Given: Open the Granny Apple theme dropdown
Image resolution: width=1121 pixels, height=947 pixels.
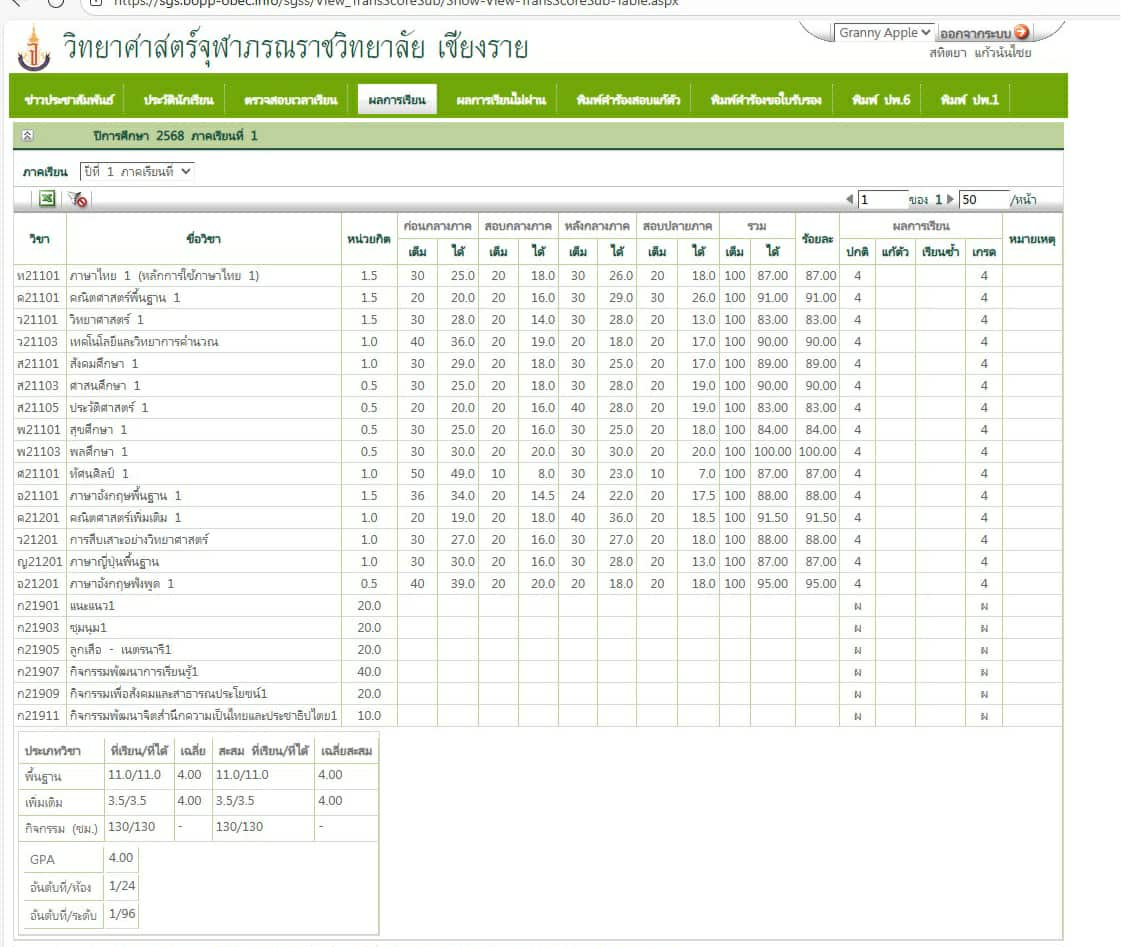Looking at the screenshot, I should pos(884,33).
